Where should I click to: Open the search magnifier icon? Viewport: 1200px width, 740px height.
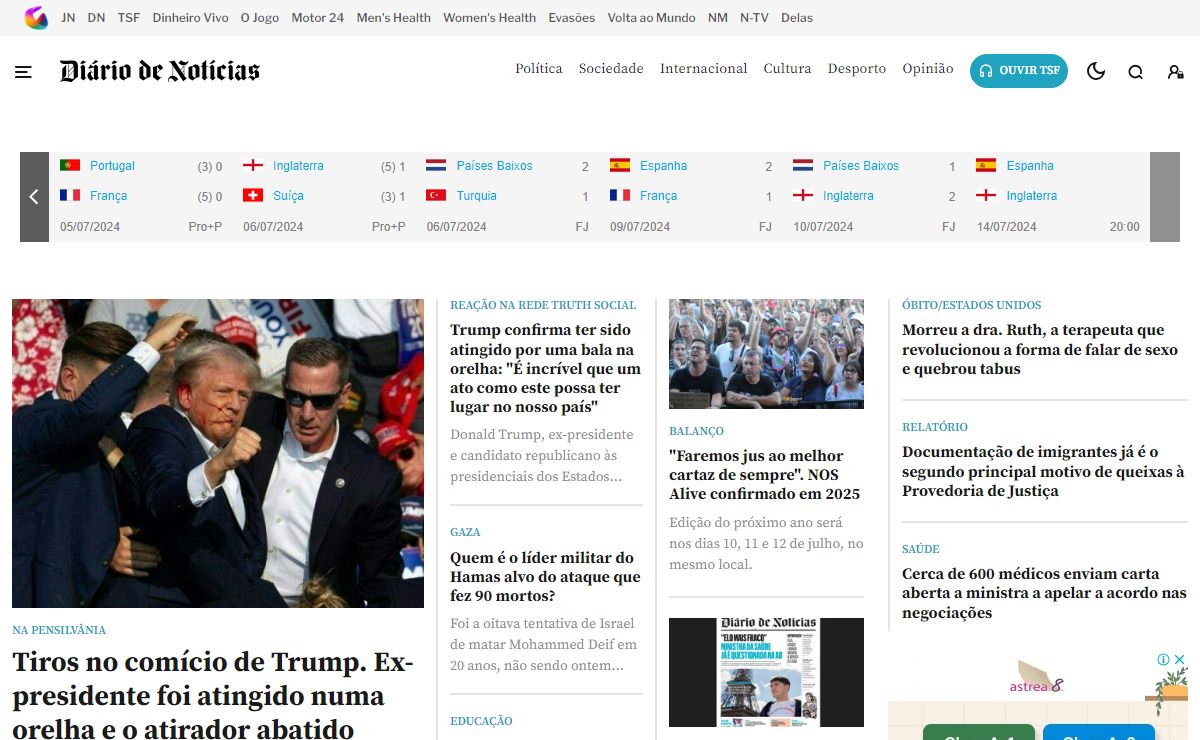click(1136, 72)
